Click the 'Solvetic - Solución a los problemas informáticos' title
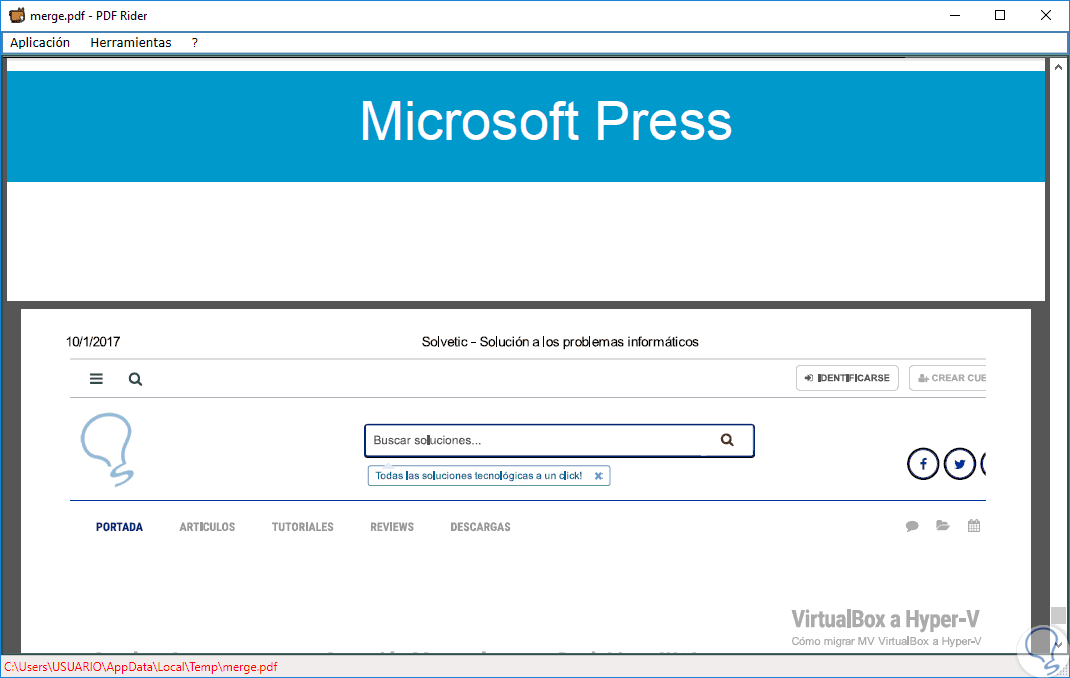Image resolution: width=1070 pixels, height=678 pixels. tap(560, 342)
